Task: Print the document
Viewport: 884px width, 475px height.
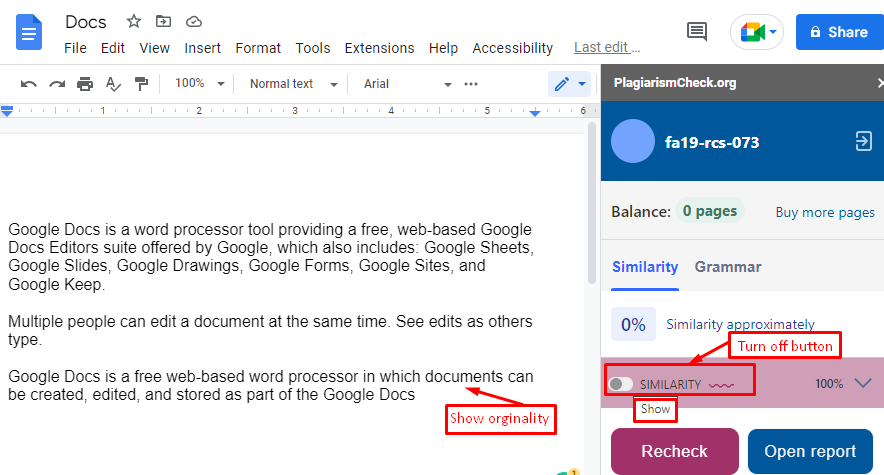Action: pos(85,85)
